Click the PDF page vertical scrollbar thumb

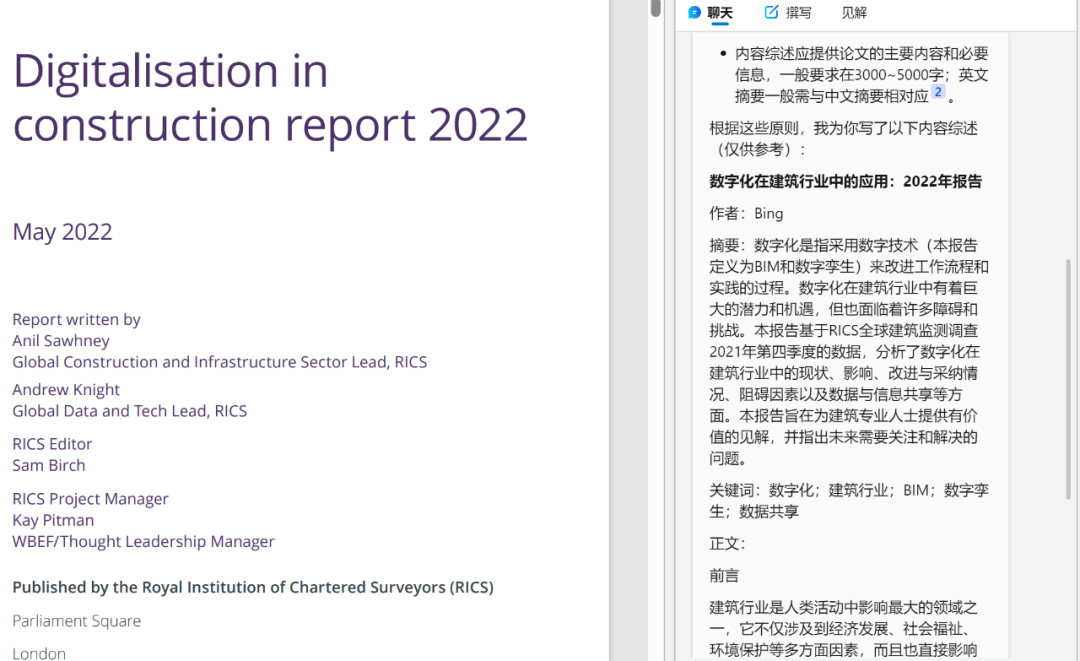pyautogui.click(x=656, y=8)
